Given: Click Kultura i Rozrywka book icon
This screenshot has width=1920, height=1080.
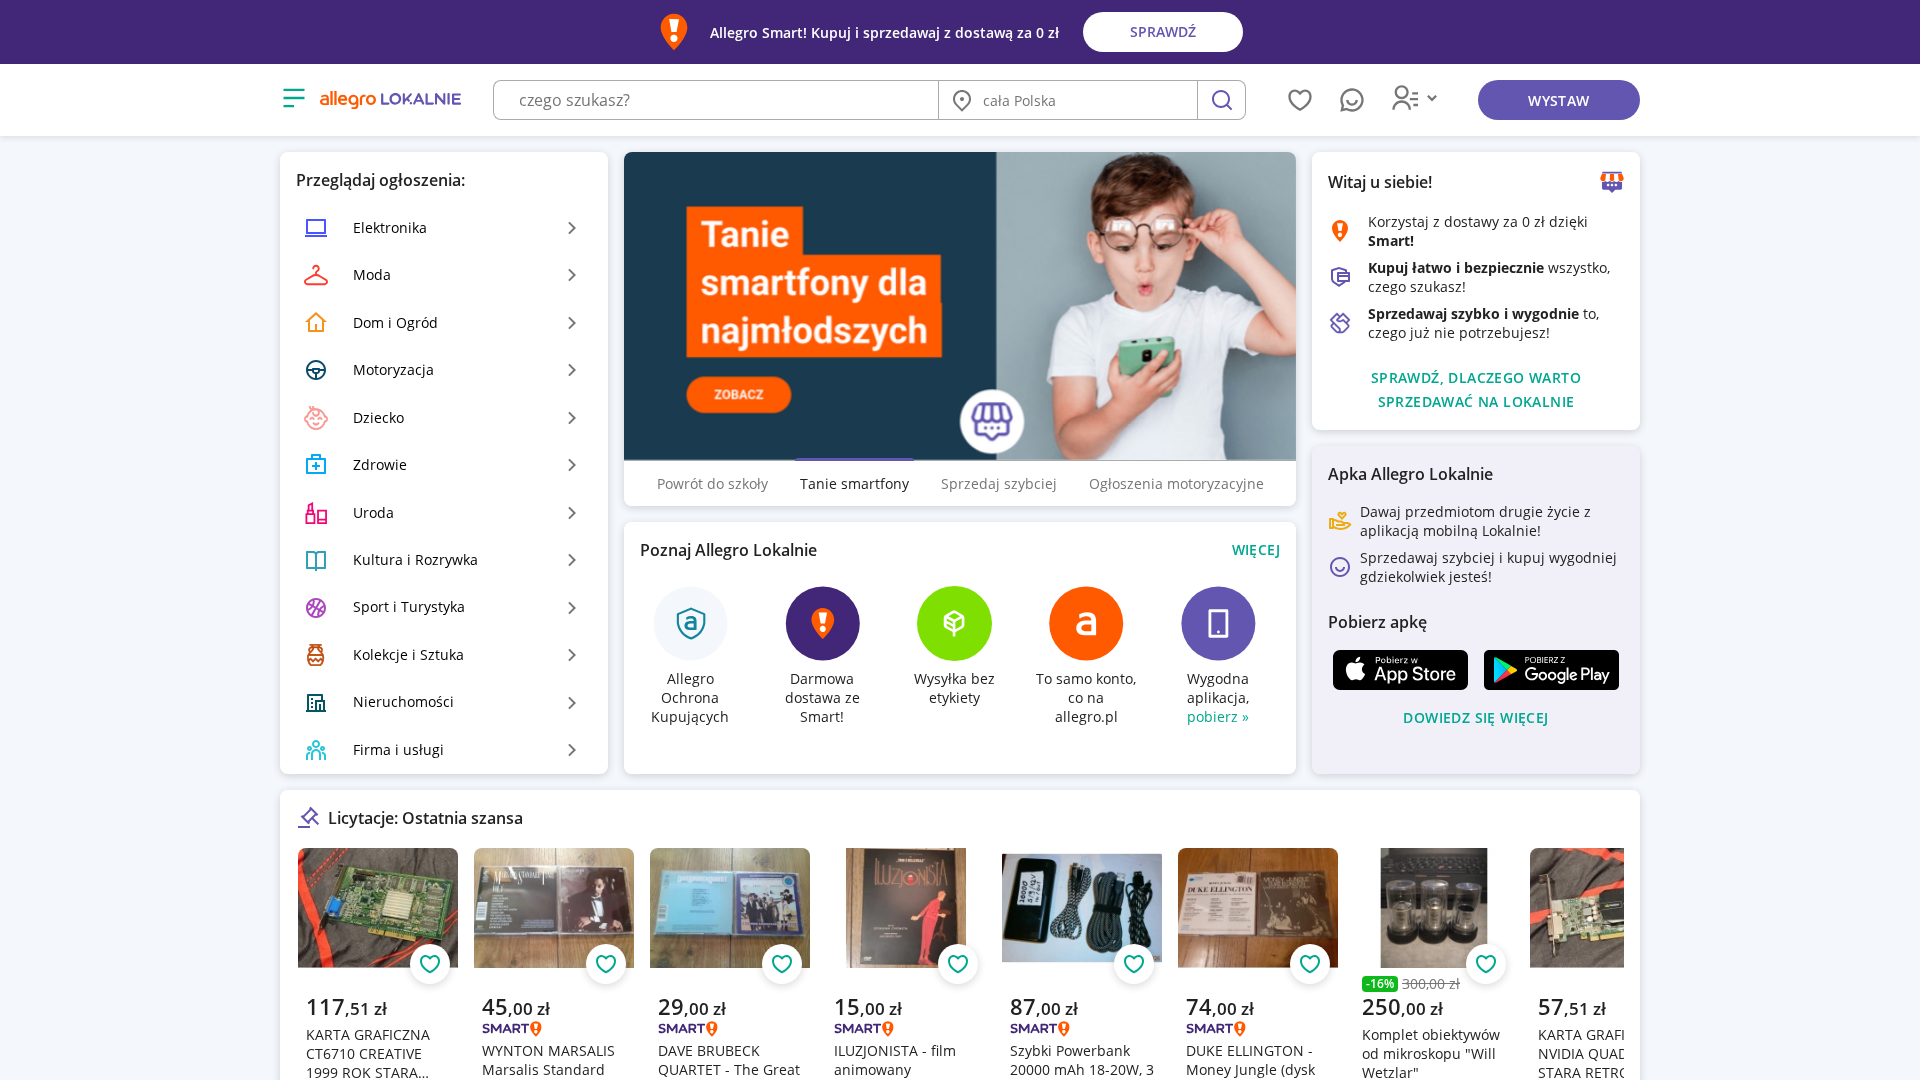Looking at the screenshot, I should [x=316, y=560].
